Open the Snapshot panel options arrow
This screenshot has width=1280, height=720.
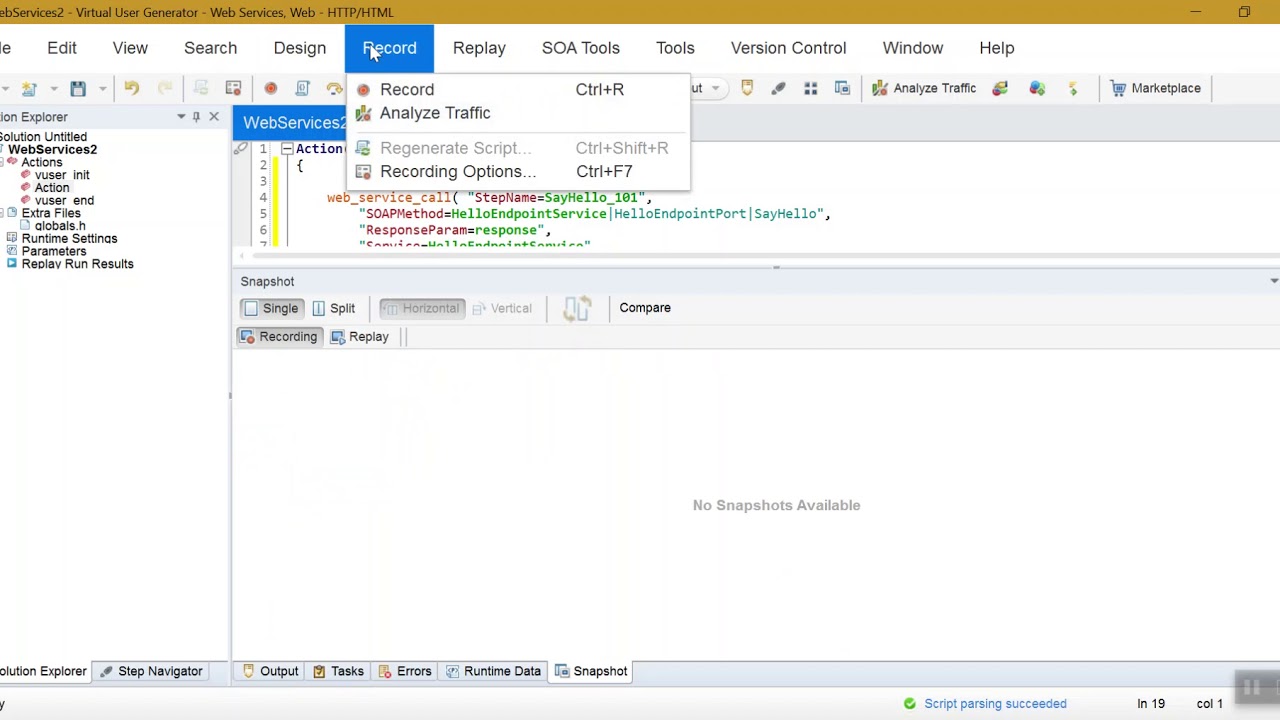pyautogui.click(x=1274, y=281)
